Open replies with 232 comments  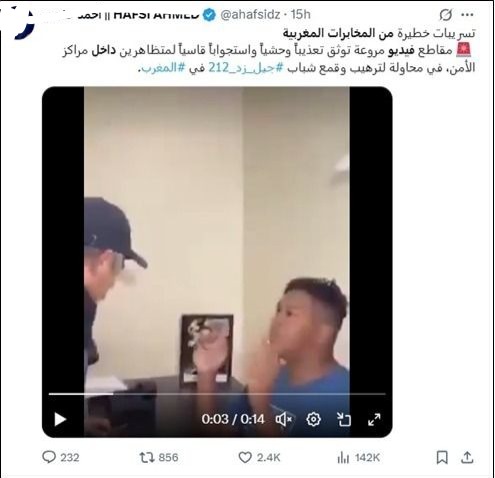pyautogui.click(x=61, y=457)
